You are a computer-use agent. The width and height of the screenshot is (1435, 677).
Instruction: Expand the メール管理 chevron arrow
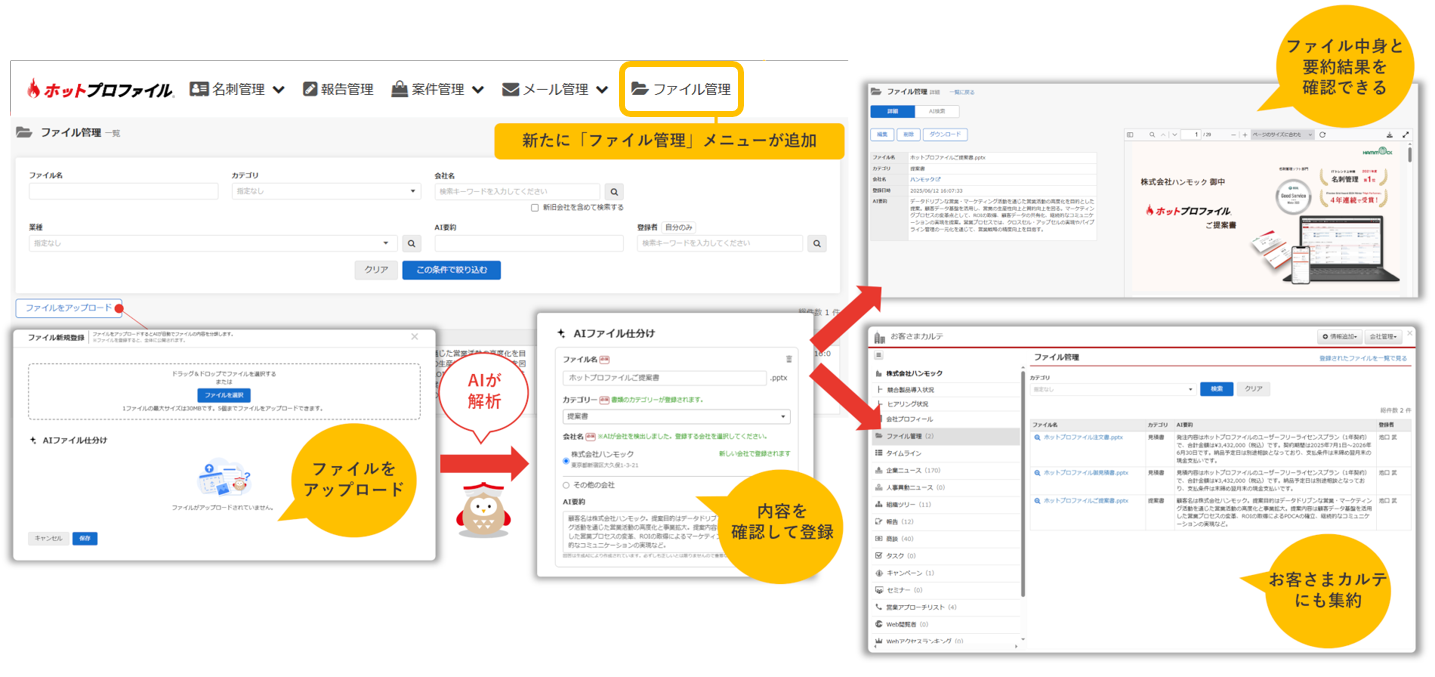click(602, 90)
